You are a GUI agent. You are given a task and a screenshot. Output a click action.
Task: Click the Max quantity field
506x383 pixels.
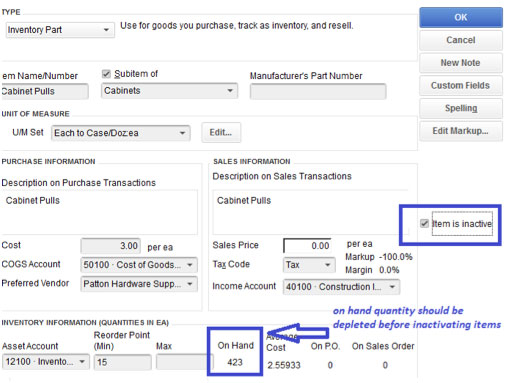point(184,362)
